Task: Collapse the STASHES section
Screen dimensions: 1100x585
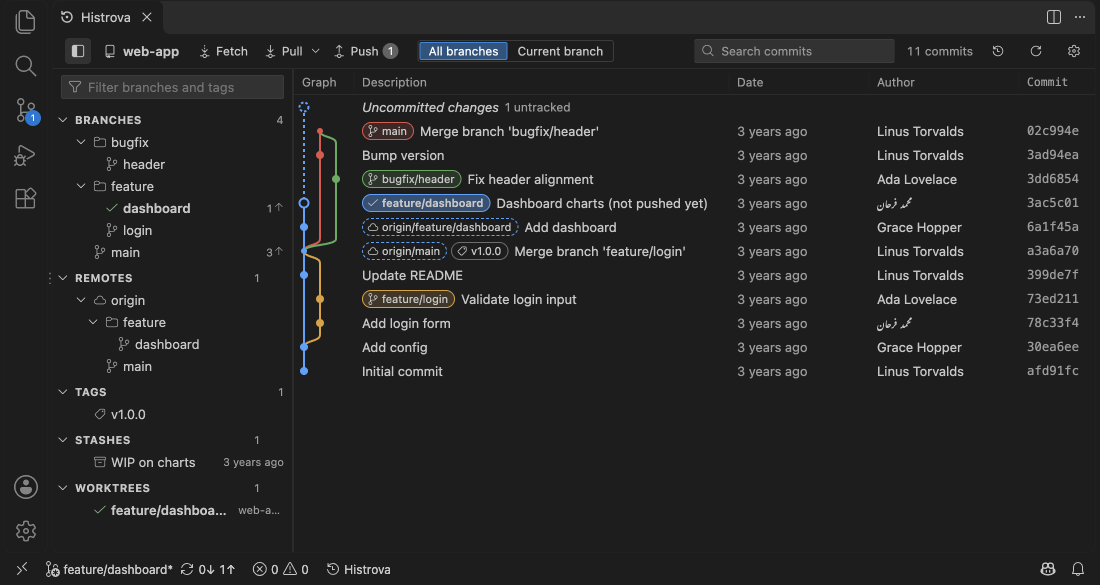Action: coord(173,440)
